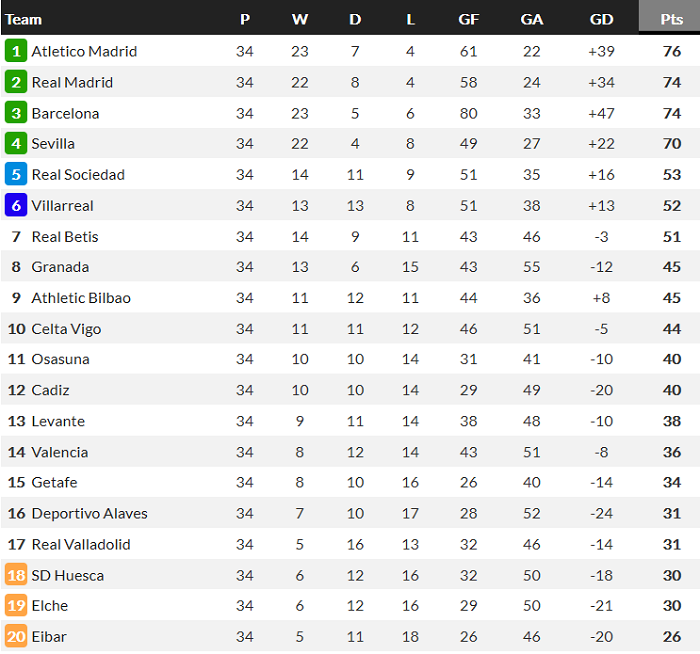Click Atletico Madrid's green position 1 badge

click(x=16, y=51)
